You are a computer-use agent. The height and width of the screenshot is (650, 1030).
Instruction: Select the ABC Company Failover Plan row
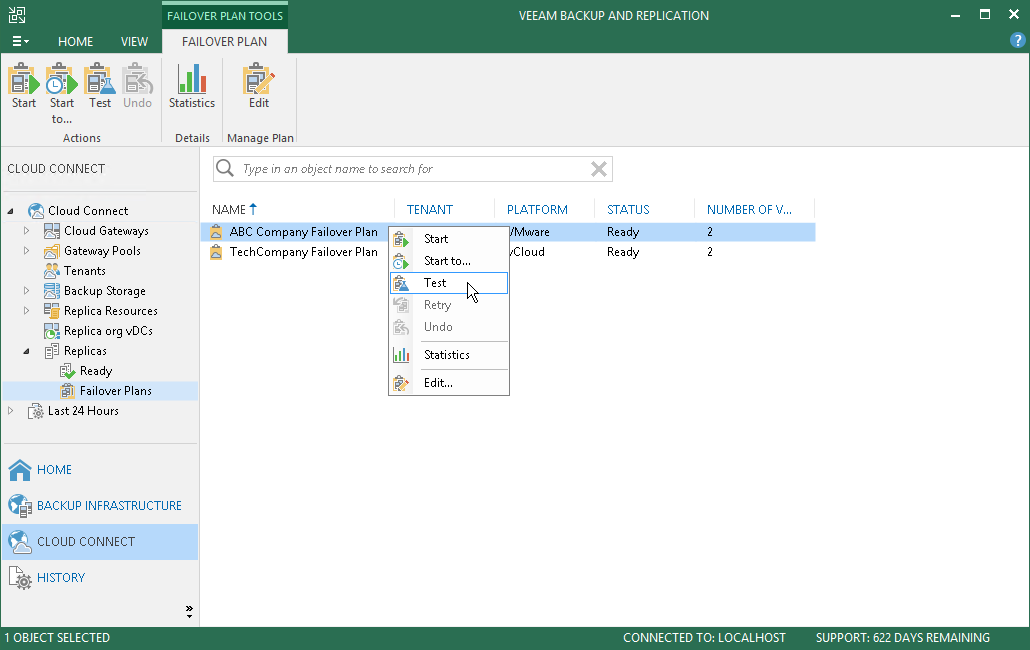point(508,232)
